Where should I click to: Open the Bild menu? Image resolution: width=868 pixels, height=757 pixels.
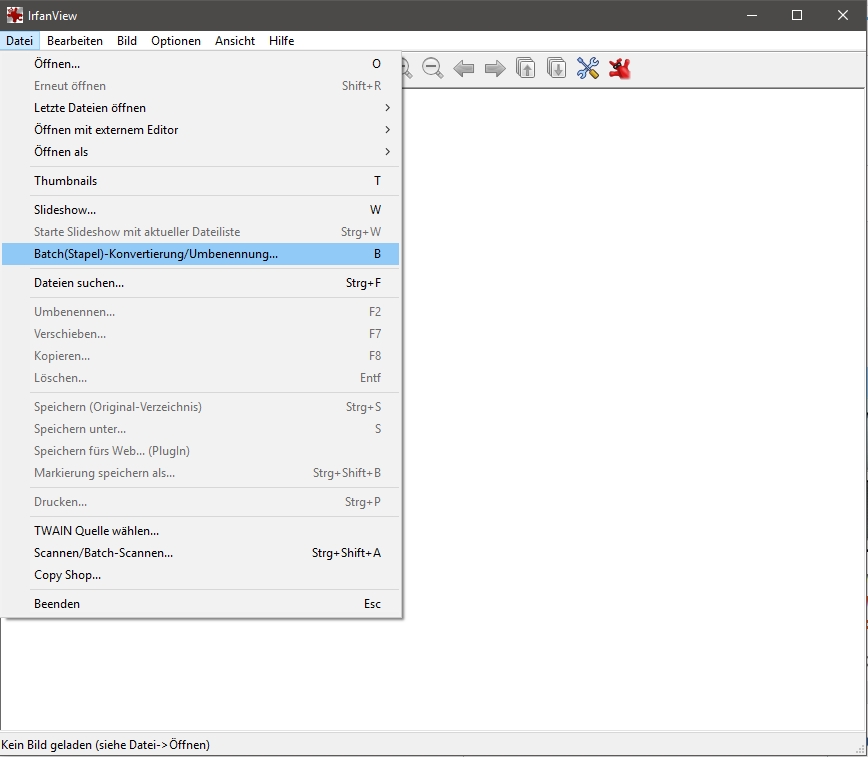127,40
